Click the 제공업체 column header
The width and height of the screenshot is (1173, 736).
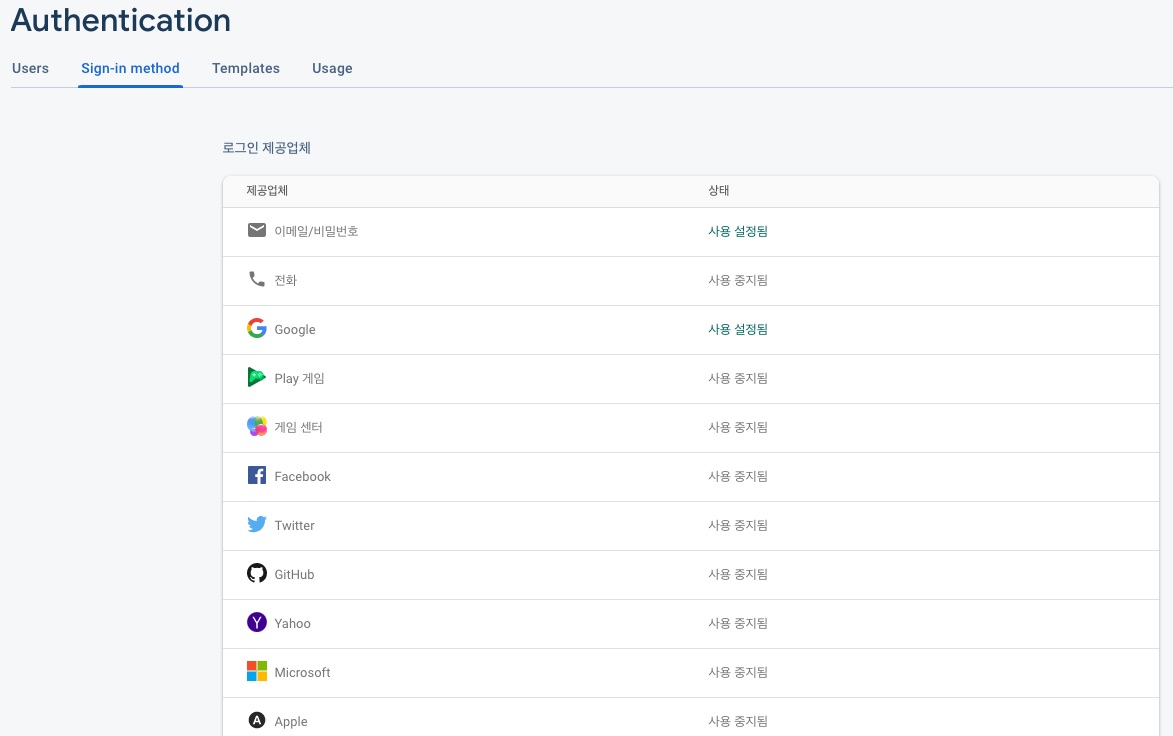click(267, 191)
